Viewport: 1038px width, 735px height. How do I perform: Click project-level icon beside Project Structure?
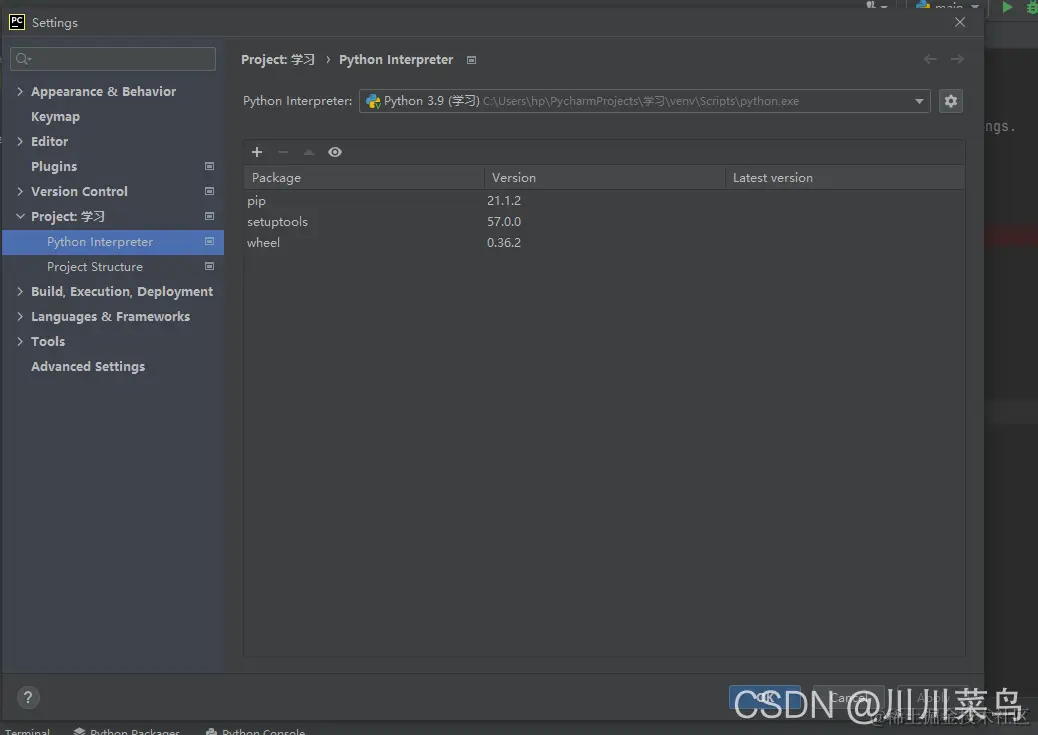pos(209,266)
